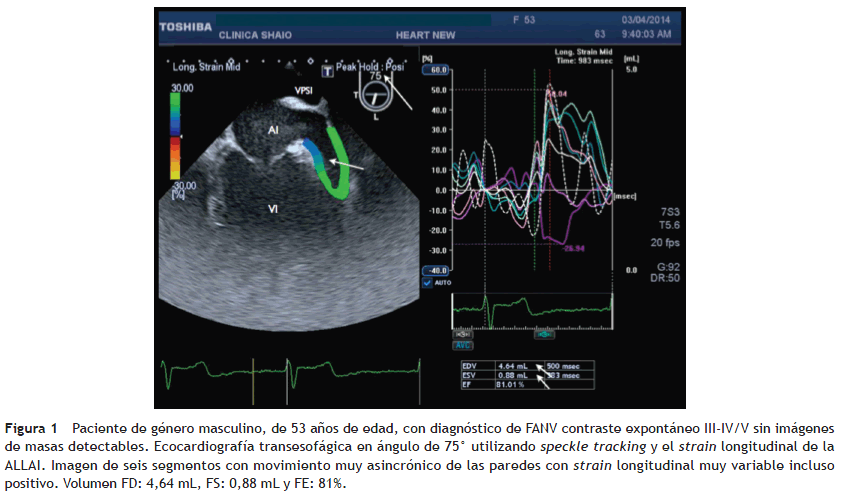This screenshot has width=841, height=499.
Task: Click the Long. Strain Mid label on image
Action: tap(204, 67)
